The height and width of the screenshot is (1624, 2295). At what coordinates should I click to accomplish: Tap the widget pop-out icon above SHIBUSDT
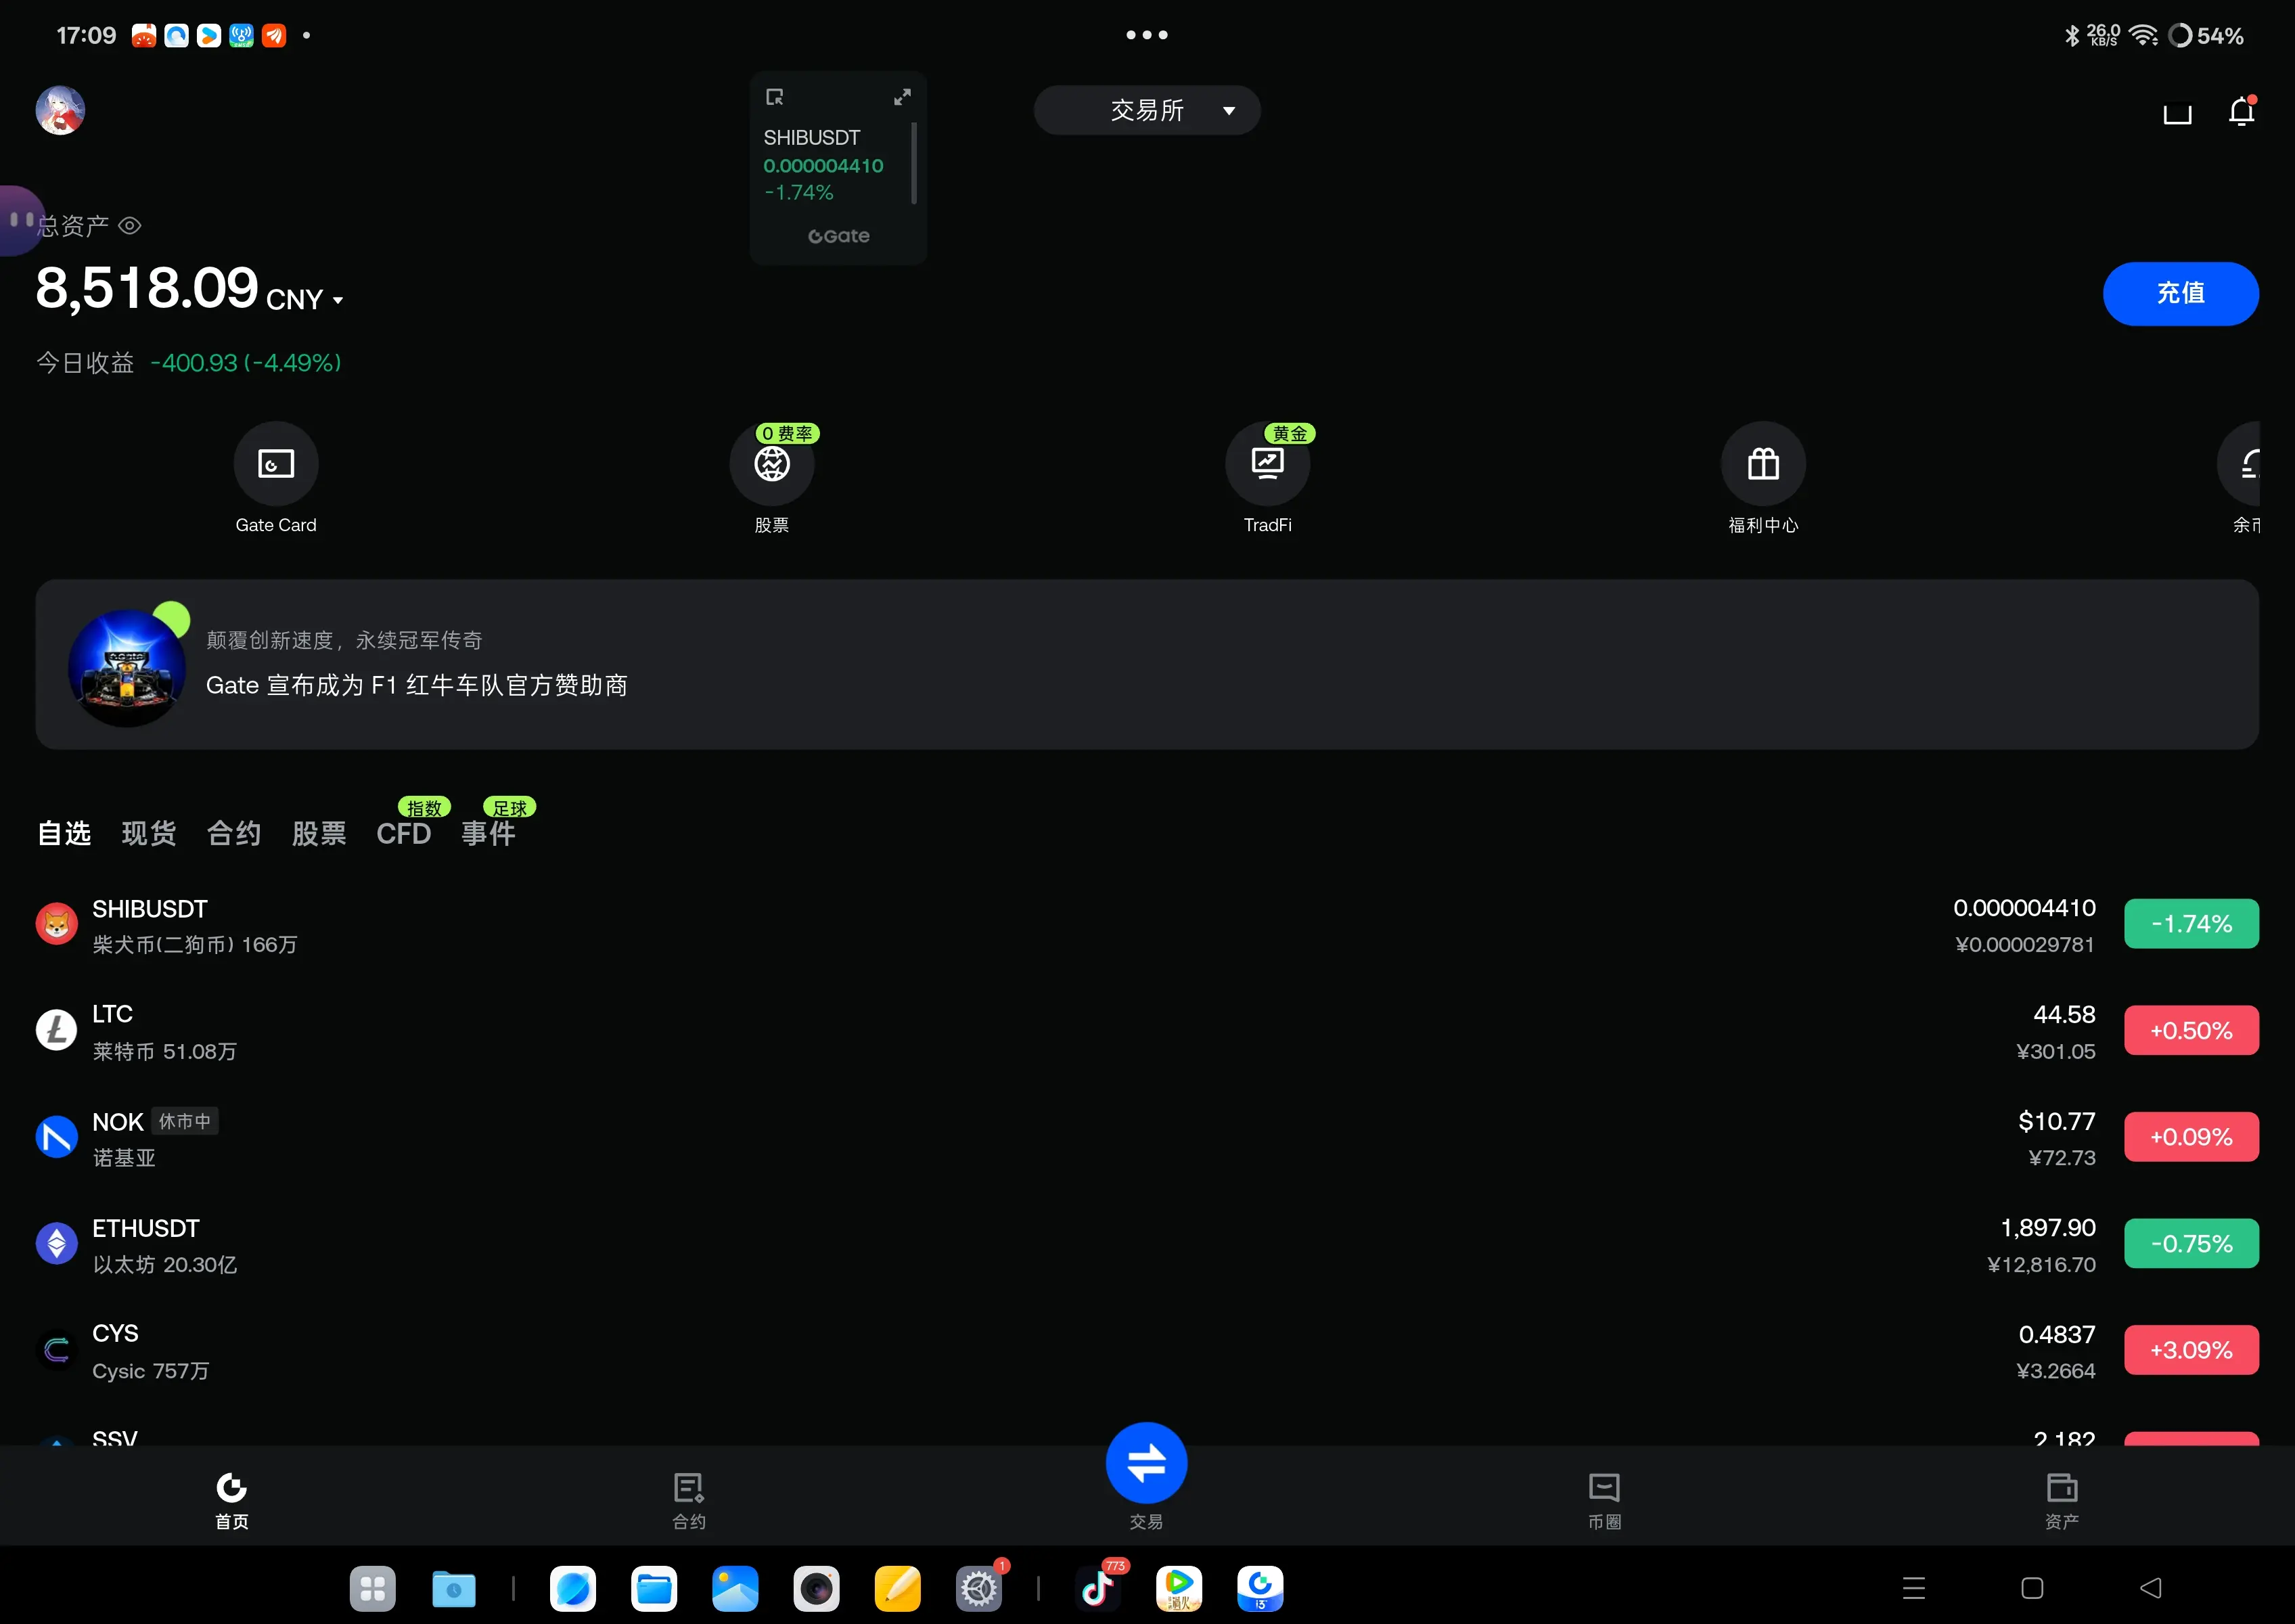[x=774, y=97]
